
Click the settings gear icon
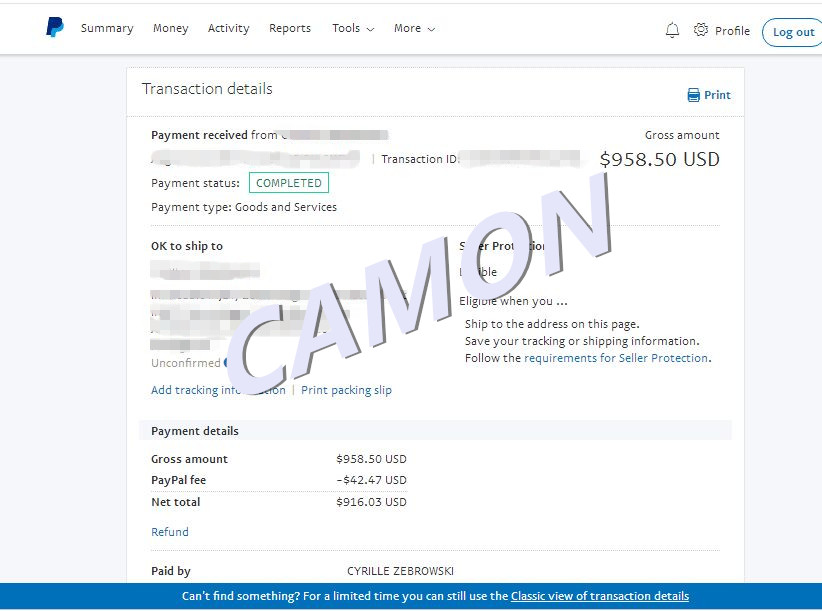point(701,30)
